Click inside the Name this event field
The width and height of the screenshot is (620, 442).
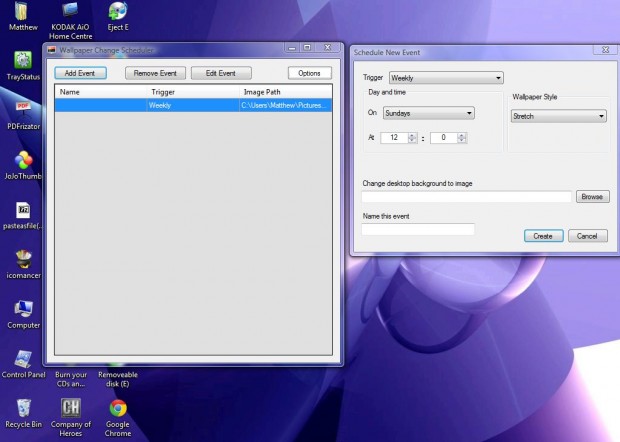pyautogui.click(x=418, y=229)
